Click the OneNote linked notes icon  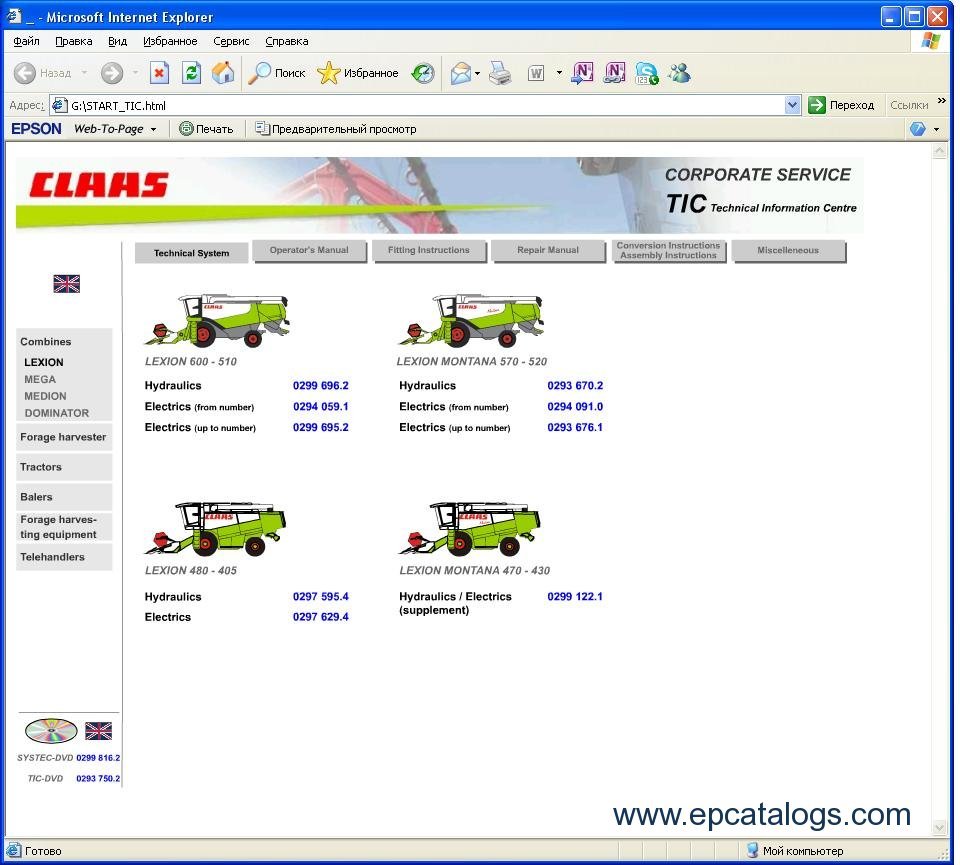(614, 73)
